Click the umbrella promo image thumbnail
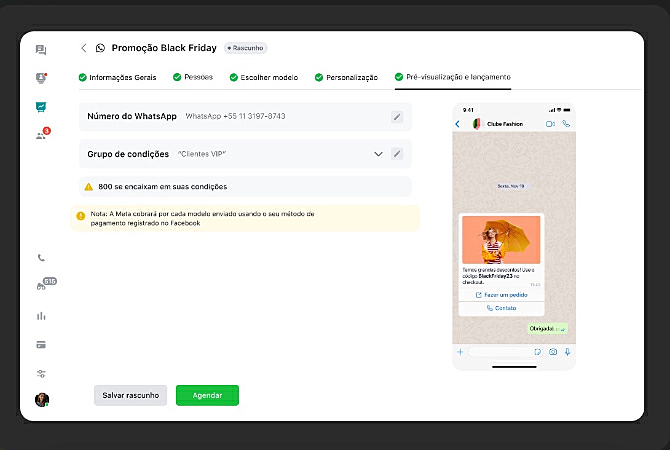670x450 pixels. [501, 241]
